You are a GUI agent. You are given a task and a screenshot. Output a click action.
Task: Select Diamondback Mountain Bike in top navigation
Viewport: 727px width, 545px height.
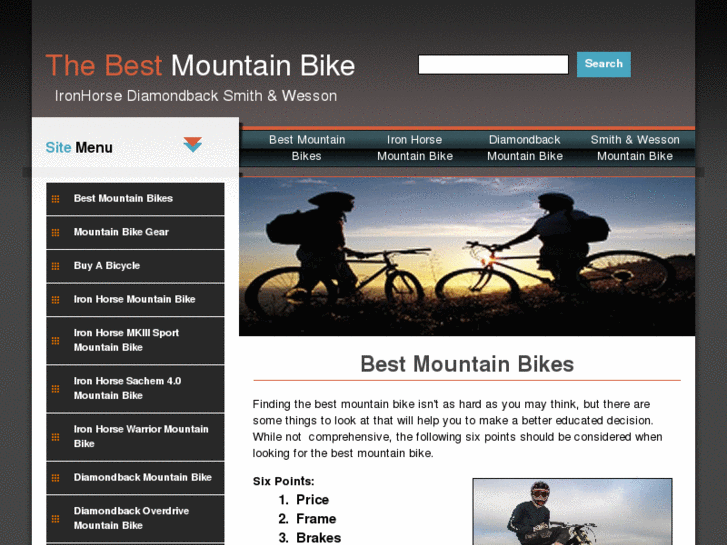pos(525,148)
